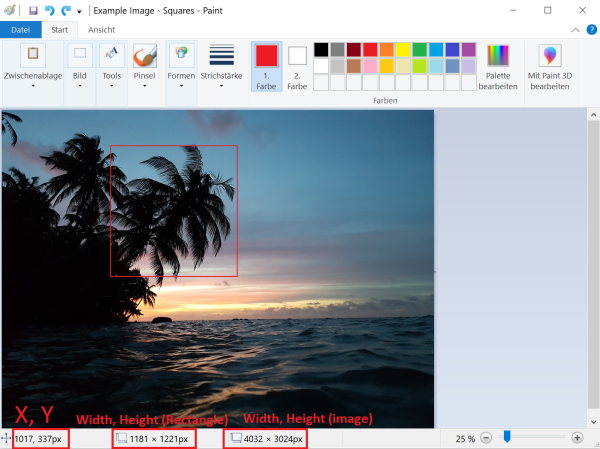Select the 2. Farbe color slot
The image size is (600, 449).
[x=297, y=66]
